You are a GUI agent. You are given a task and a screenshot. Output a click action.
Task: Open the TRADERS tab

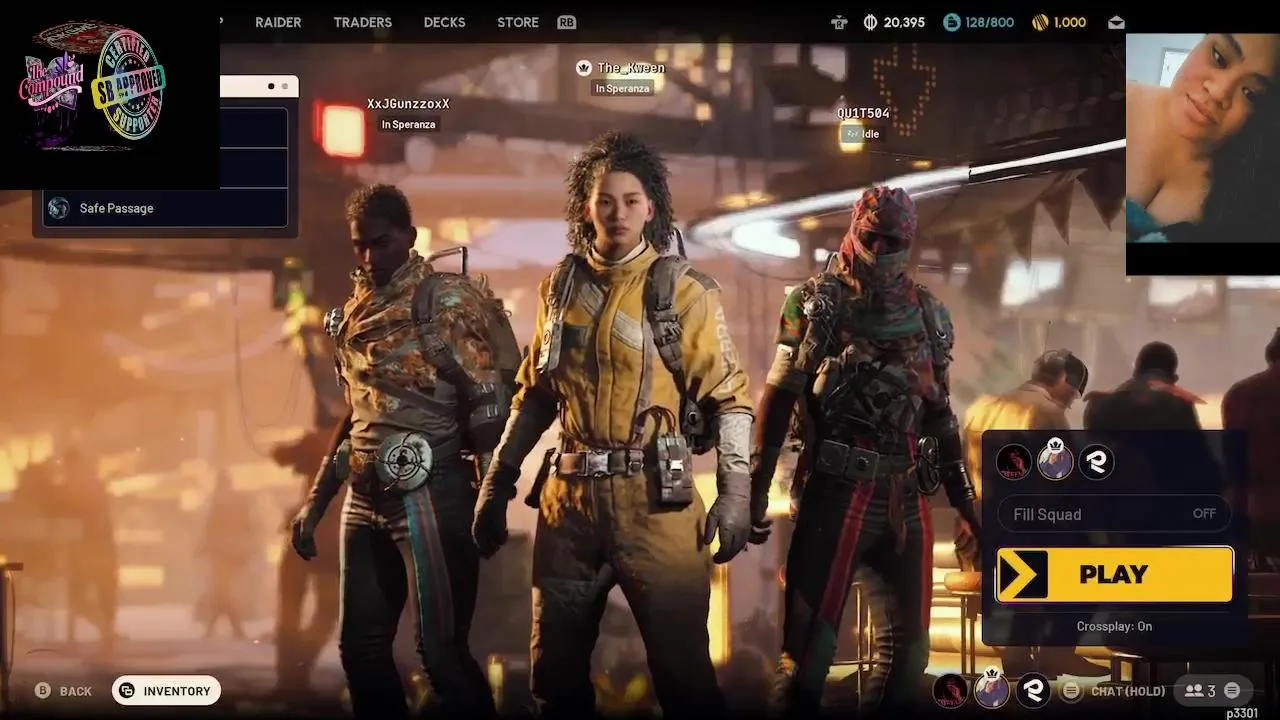[x=362, y=22]
